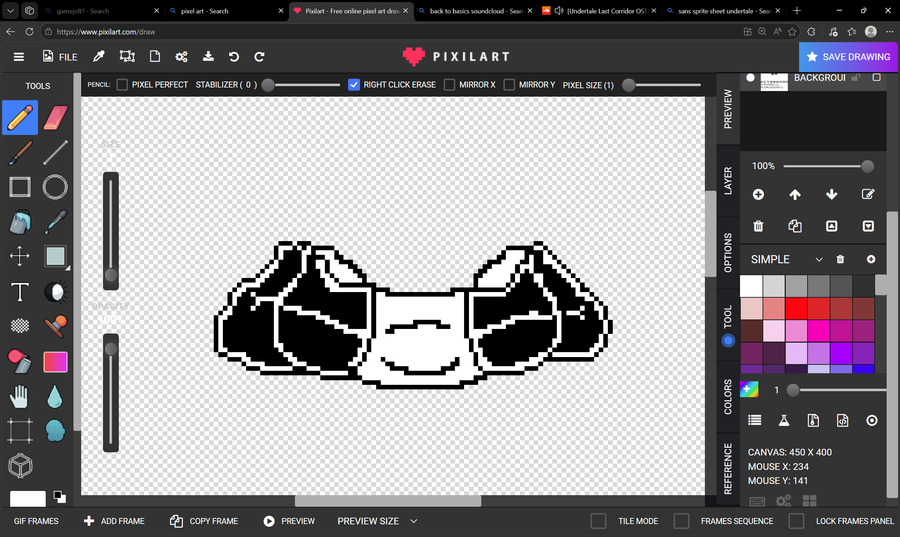Select the 3D cube tool
The height and width of the screenshot is (537, 900).
[x=20, y=466]
